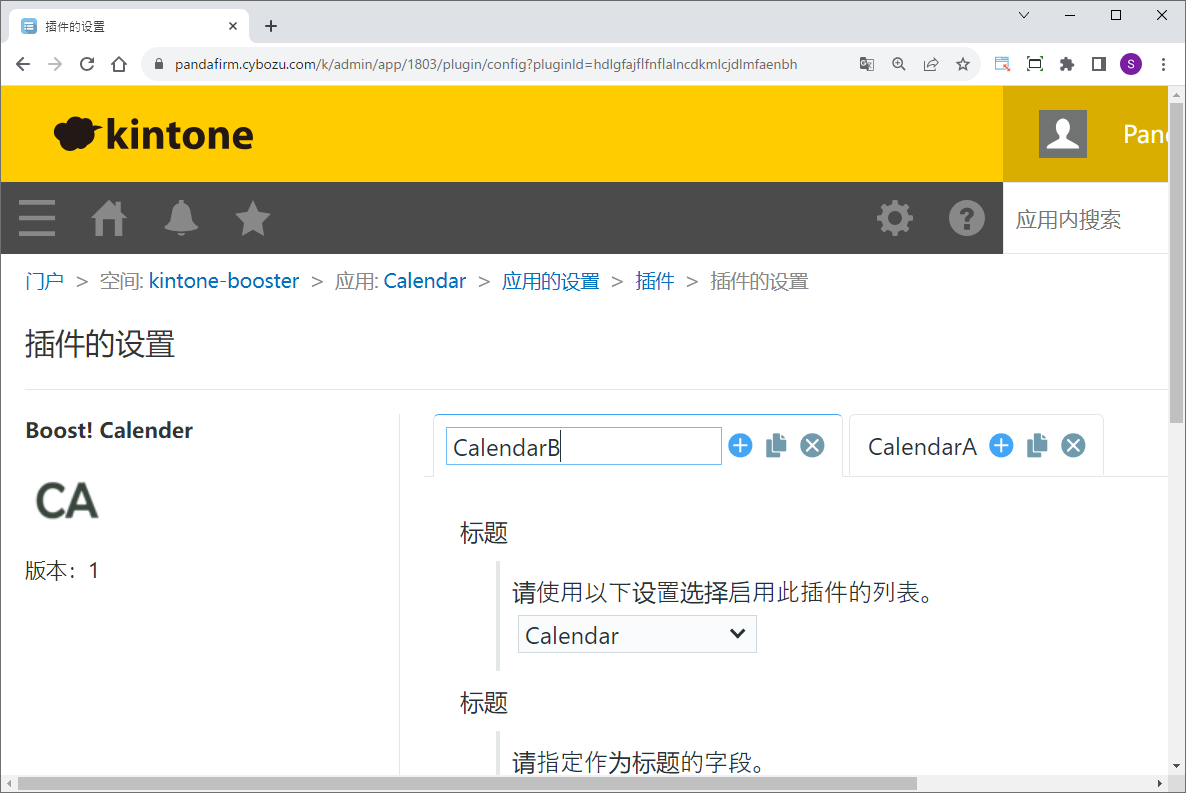Open the favorites star in kintone toolbar
The image size is (1186, 793).
click(x=253, y=218)
